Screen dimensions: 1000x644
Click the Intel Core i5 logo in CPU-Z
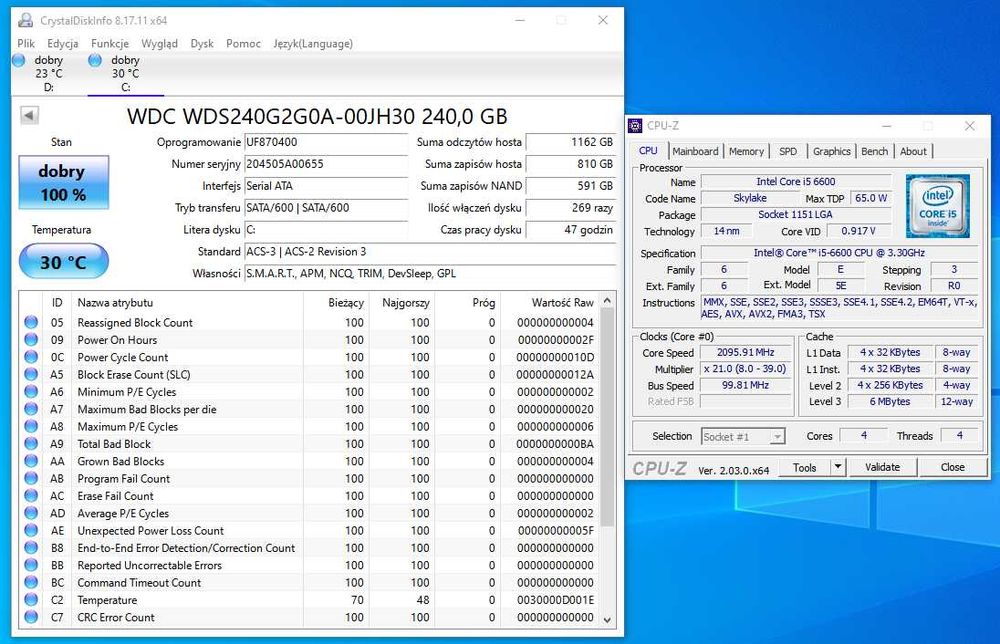(x=938, y=205)
